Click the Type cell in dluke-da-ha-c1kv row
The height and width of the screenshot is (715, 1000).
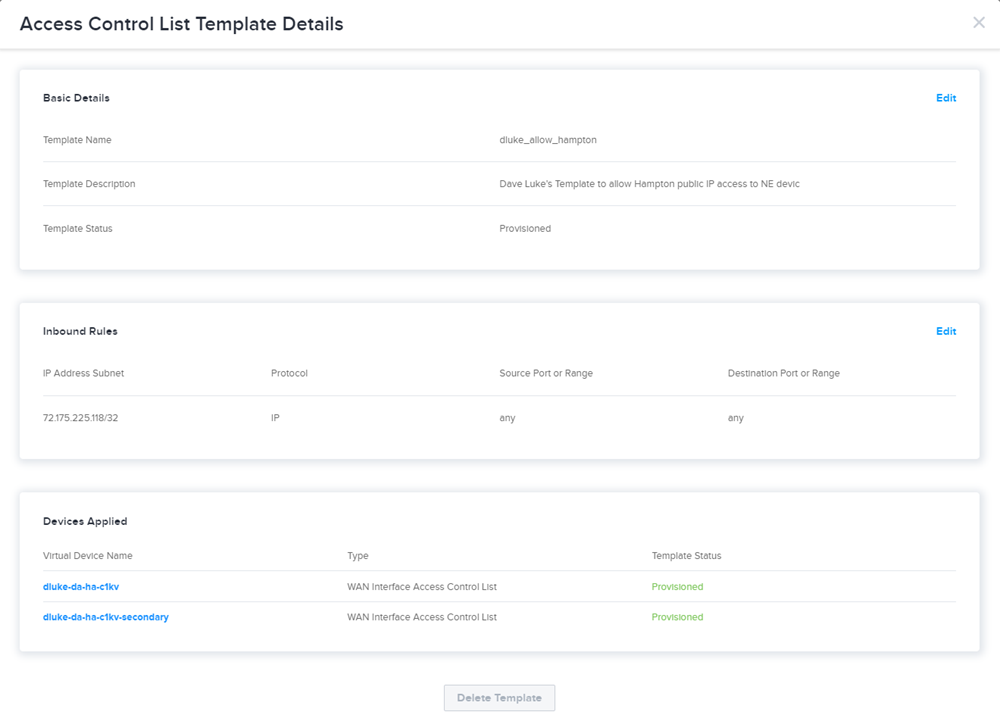coord(422,587)
